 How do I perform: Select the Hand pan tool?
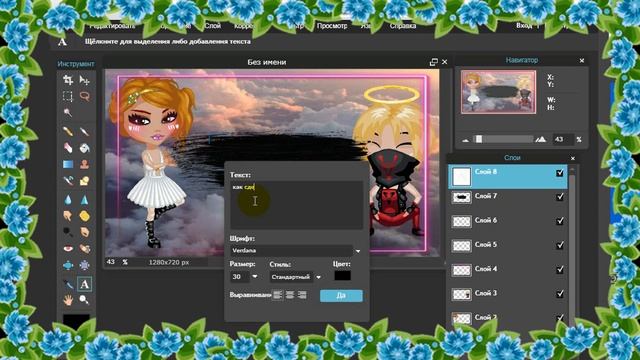(68, 300)
